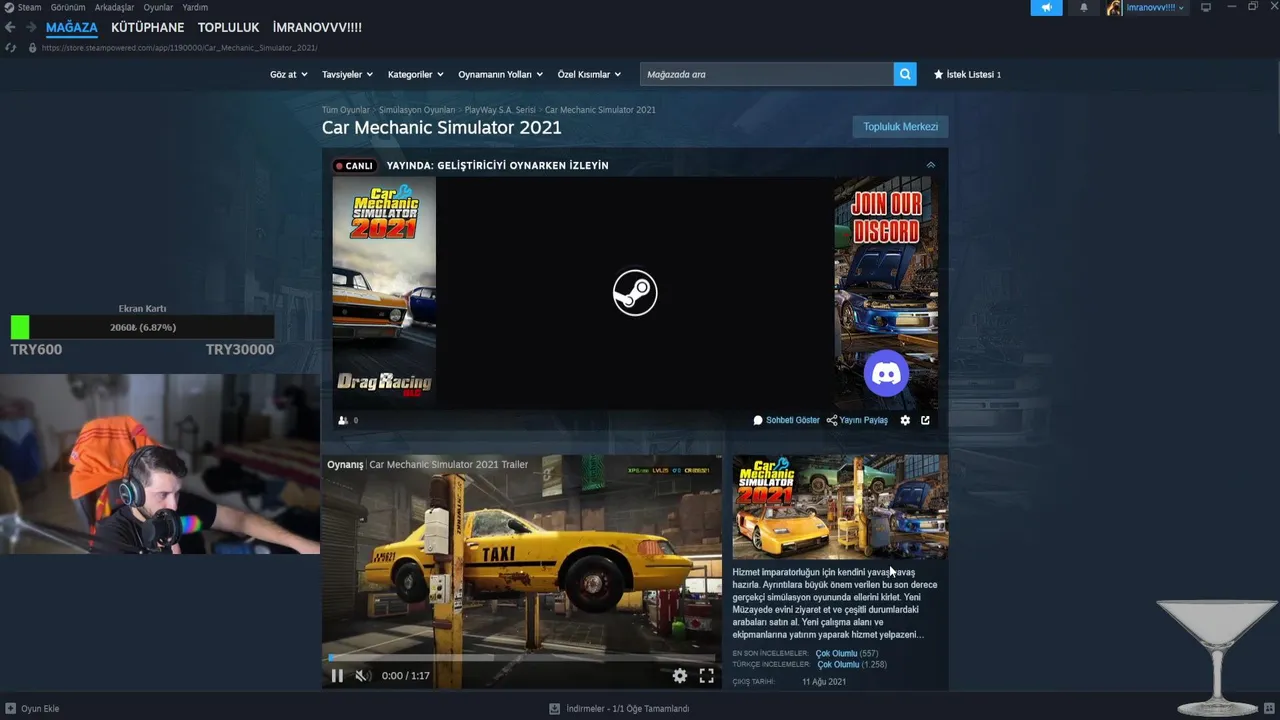
Task: Unmute the trailer audio
Action: pos(363,676)
